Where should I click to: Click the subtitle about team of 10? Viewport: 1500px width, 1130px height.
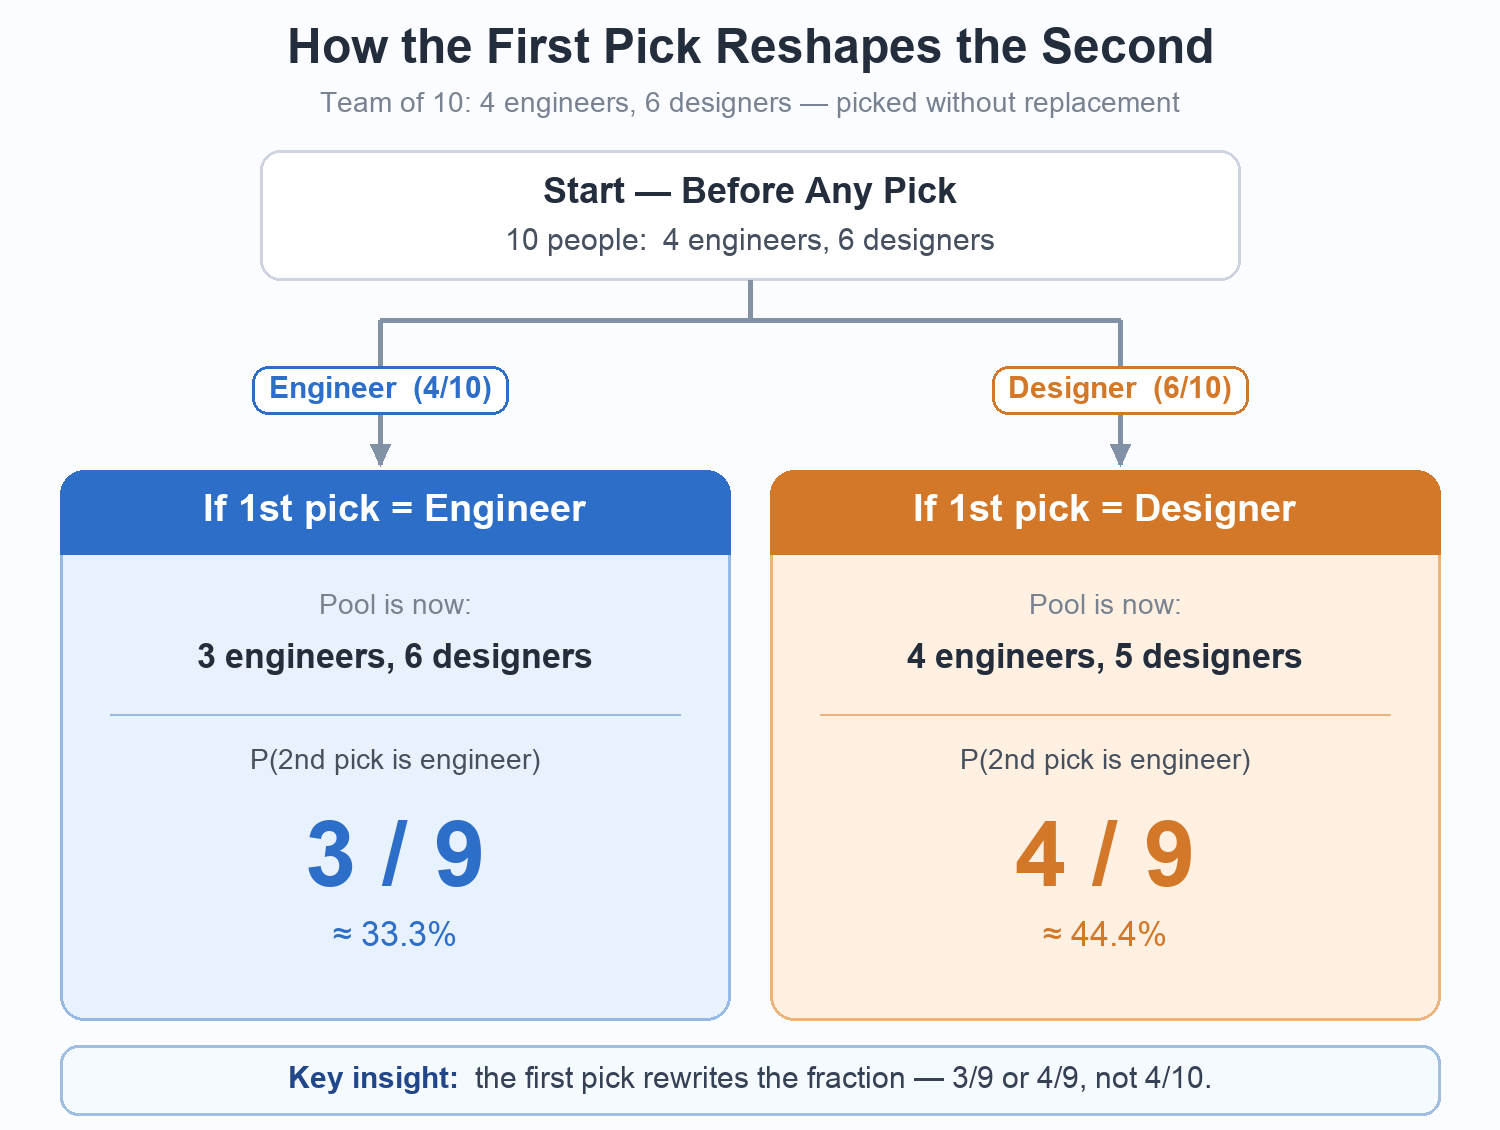pyautogui.click(x=750, y=103)
